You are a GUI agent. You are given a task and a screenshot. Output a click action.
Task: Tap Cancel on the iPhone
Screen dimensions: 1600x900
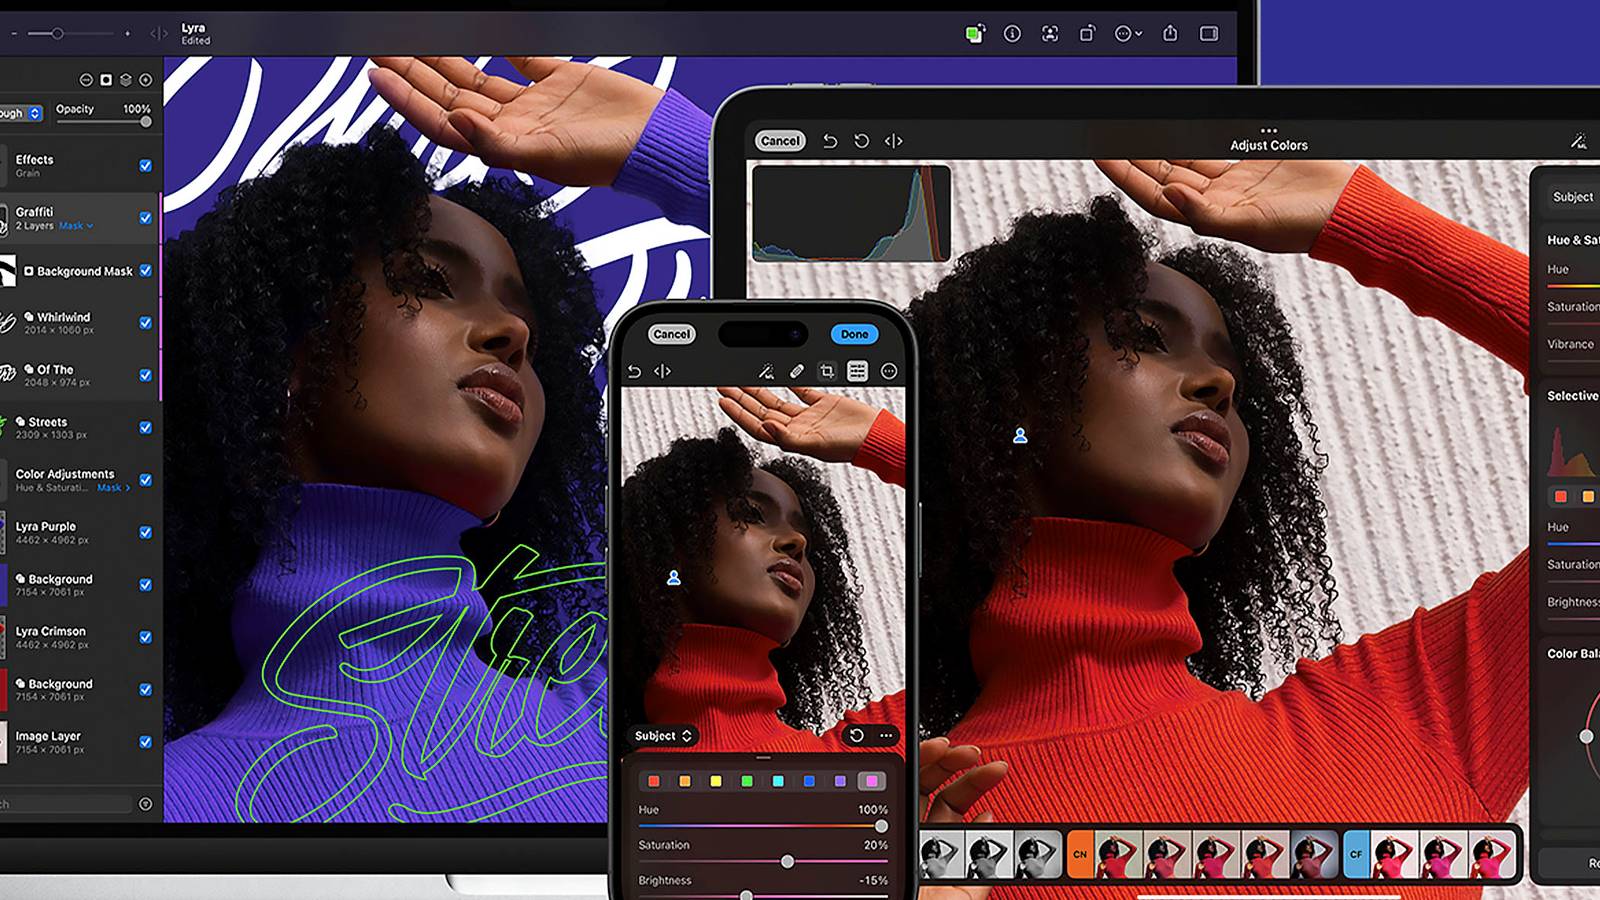[671, 334]
